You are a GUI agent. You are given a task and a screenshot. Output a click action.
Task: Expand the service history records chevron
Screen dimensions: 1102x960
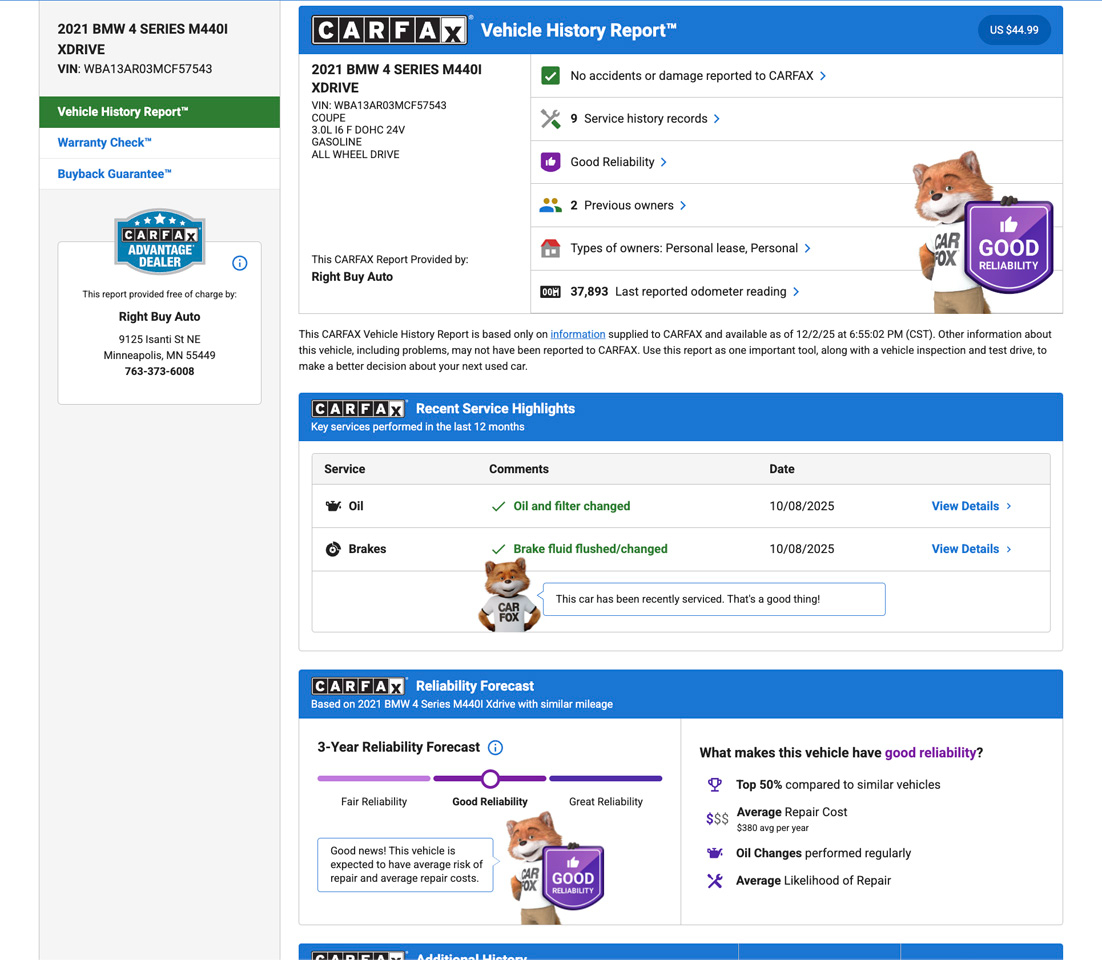pyautogui.click(x=717, y=119)
